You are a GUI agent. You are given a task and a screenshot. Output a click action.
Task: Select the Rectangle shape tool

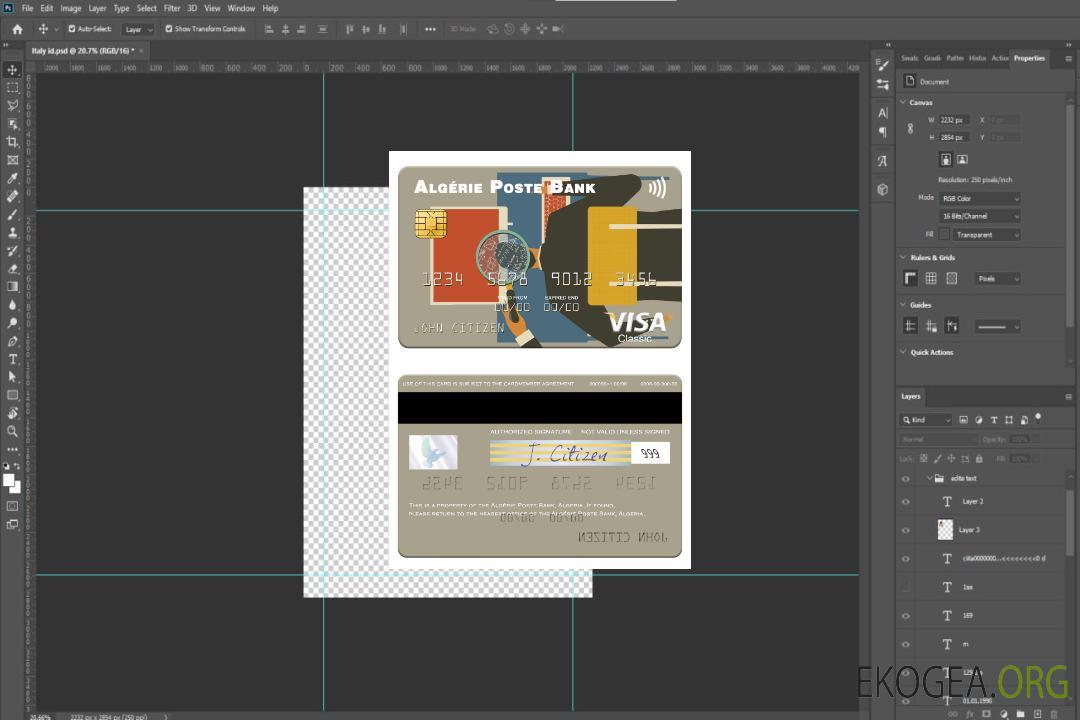(x=12, y=395)
